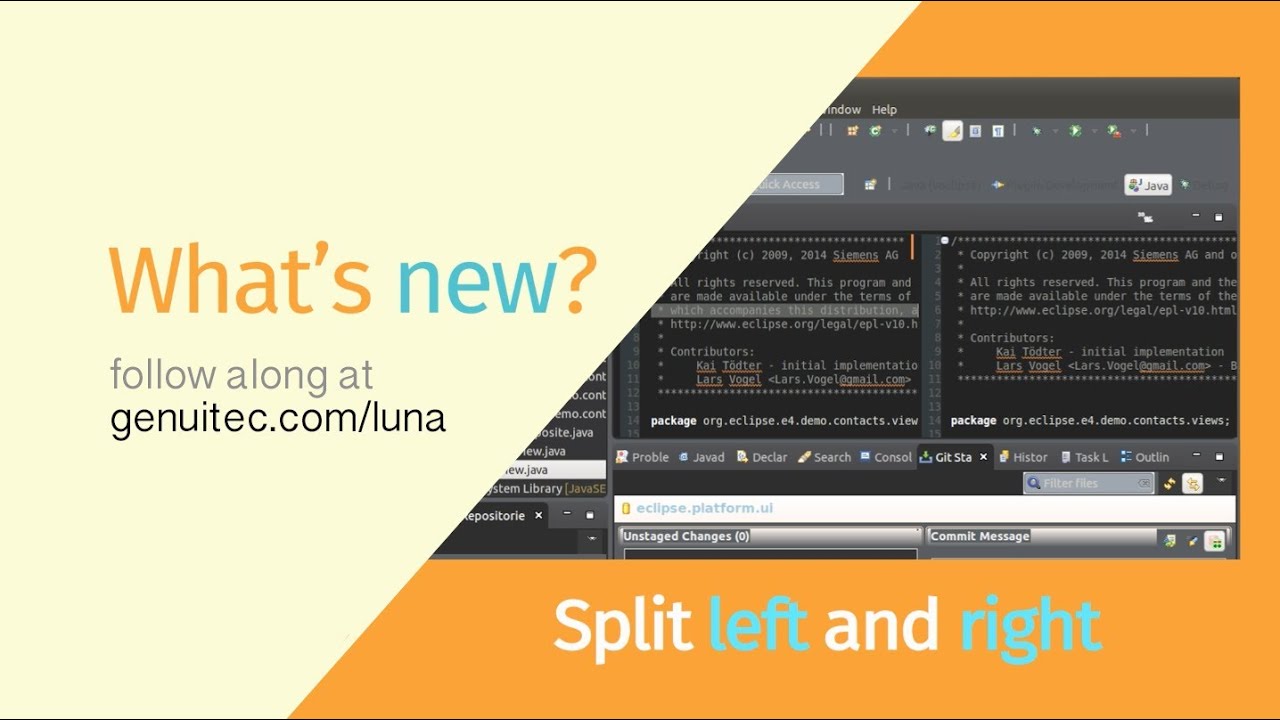The height and width of the screenshot is (720, 1280).
Task: Minimize the Git Repositories panel
Action: click(567, 514)
